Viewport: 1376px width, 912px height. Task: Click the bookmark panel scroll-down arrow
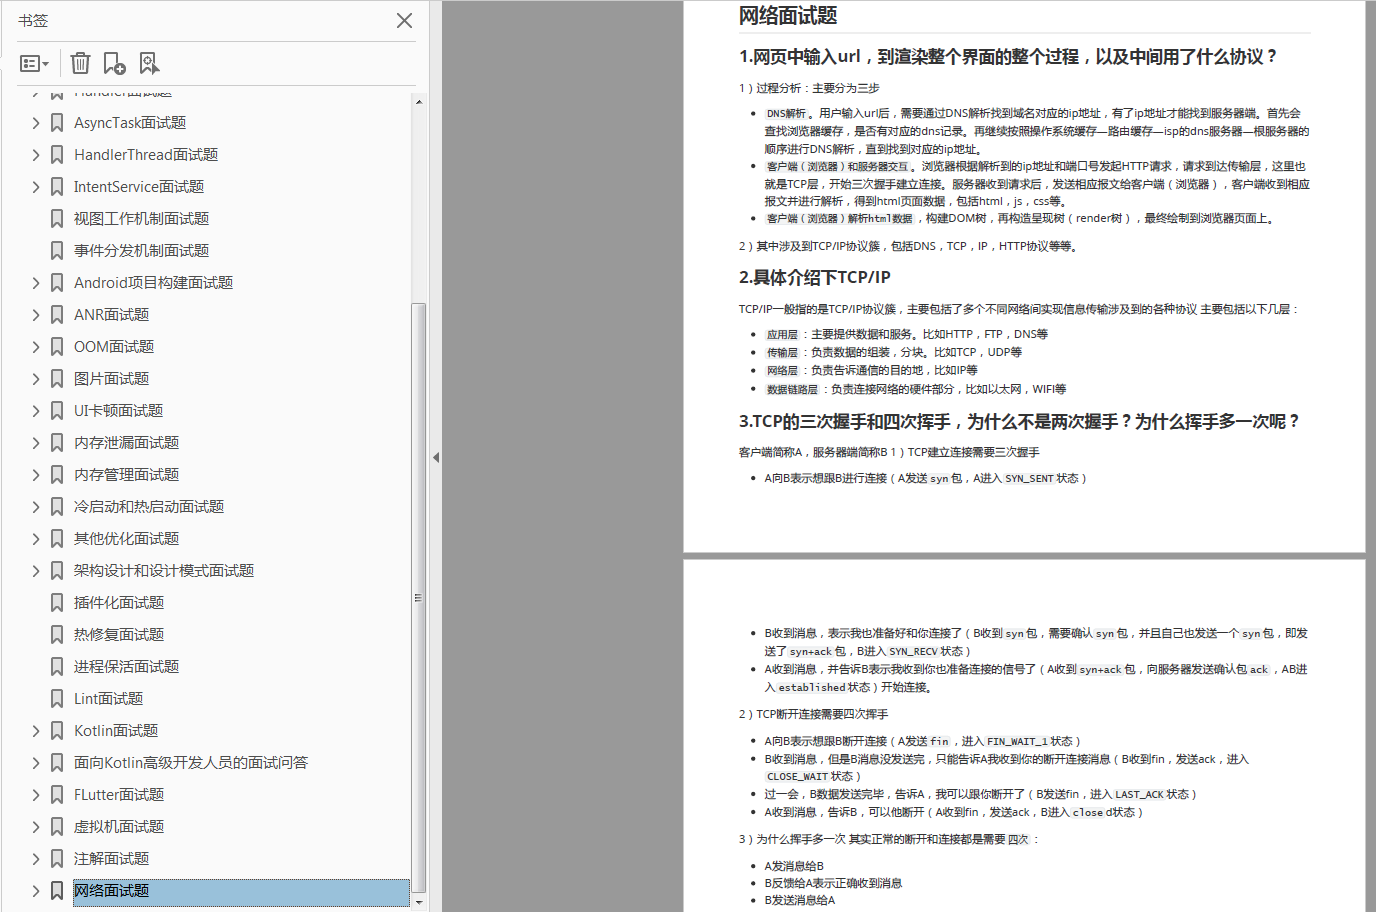419,902
